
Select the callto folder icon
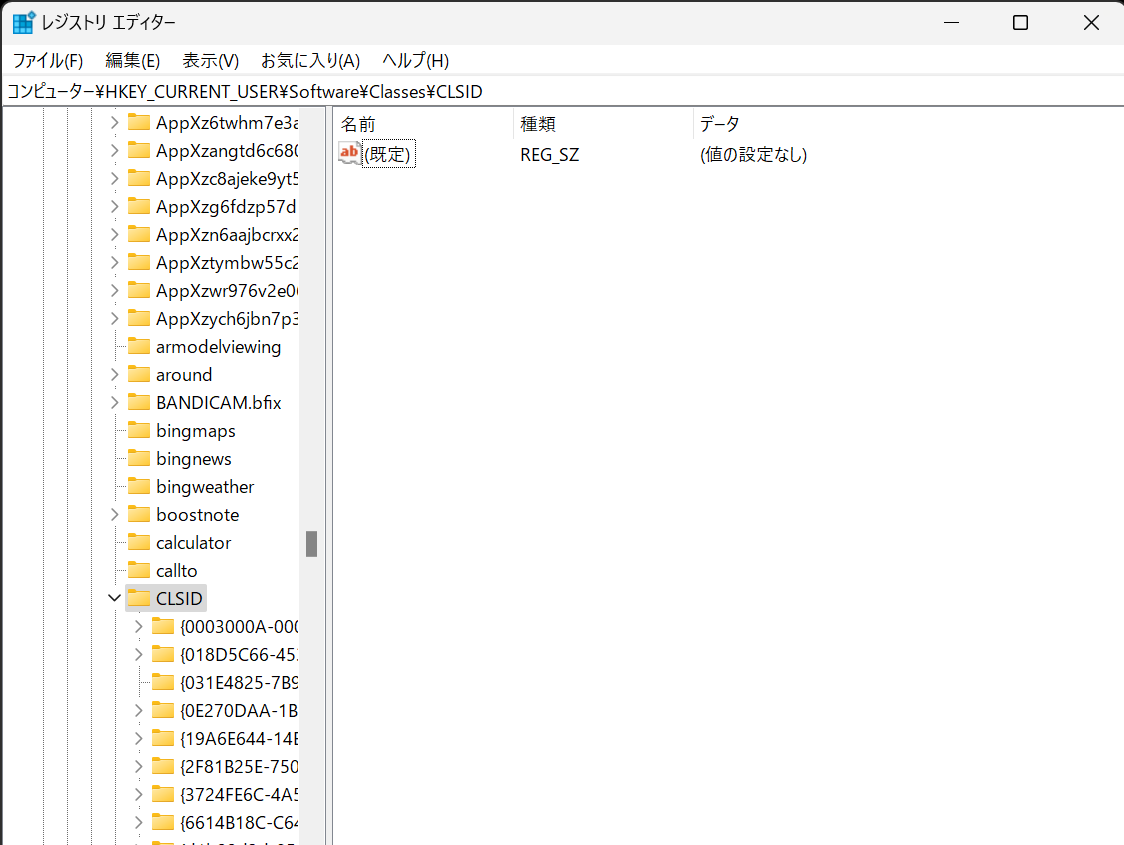click(x=138, y=570)
